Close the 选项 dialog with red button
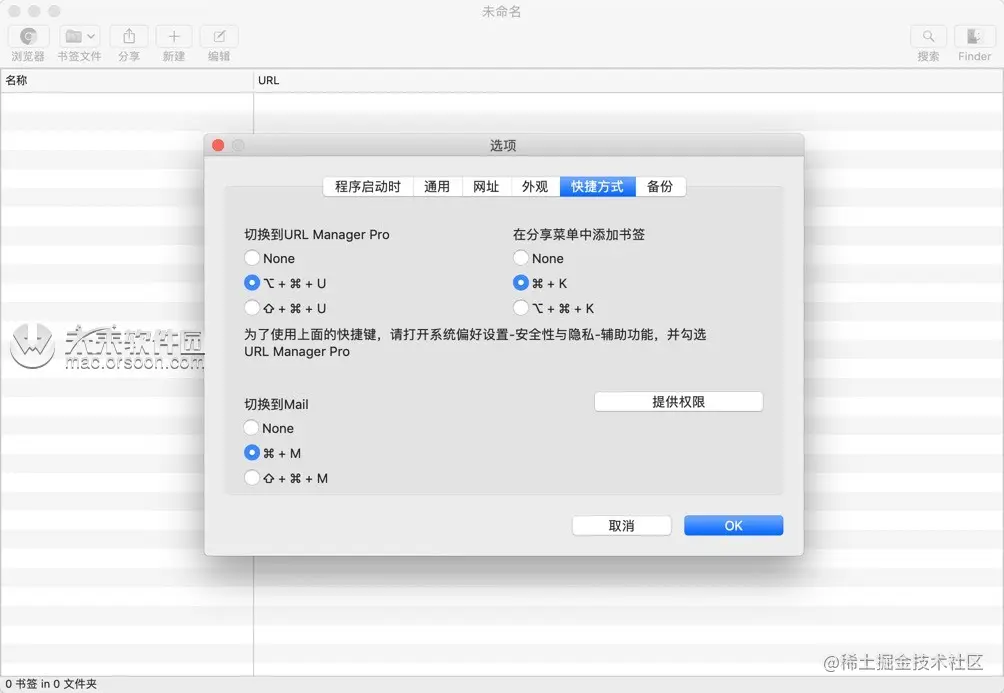 pos(218,145)
